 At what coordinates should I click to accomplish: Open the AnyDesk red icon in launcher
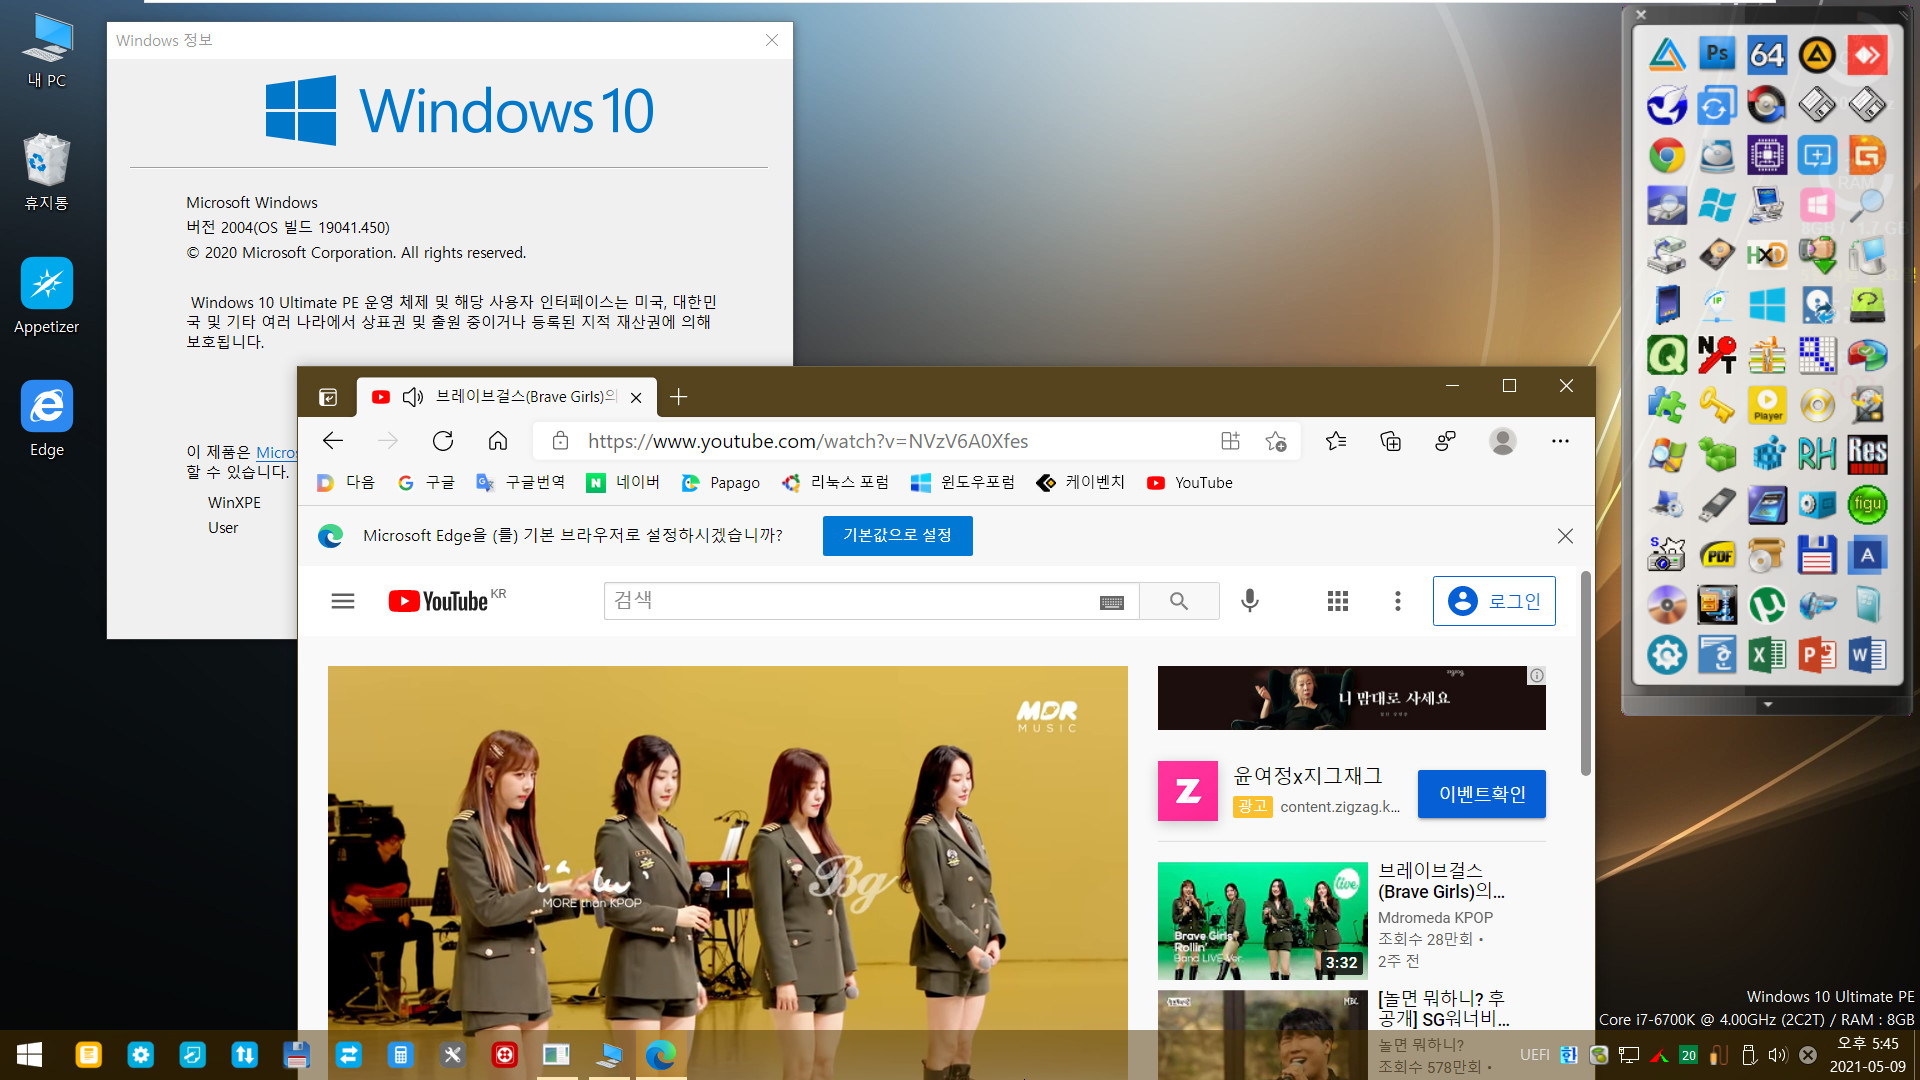(x=1867, y=55)
